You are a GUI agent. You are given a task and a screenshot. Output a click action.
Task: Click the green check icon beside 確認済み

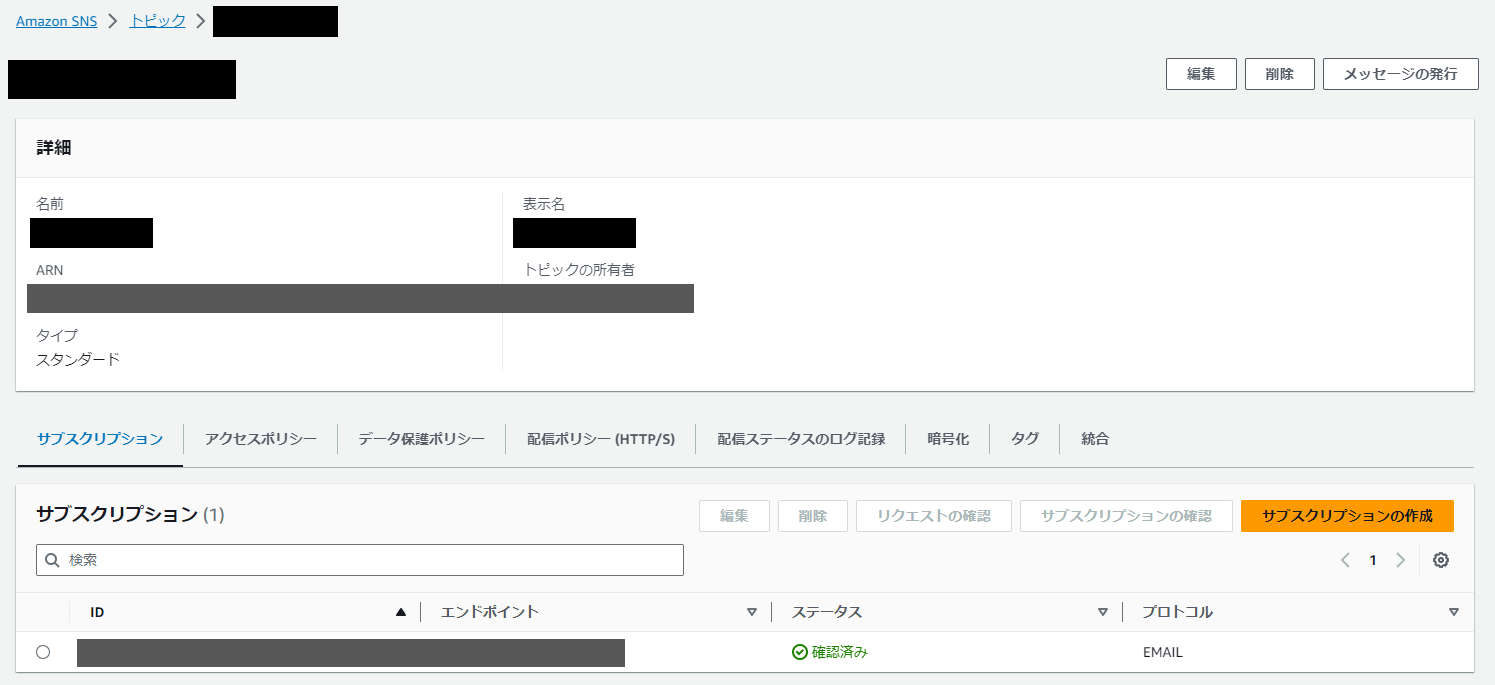tap(800, 652)
